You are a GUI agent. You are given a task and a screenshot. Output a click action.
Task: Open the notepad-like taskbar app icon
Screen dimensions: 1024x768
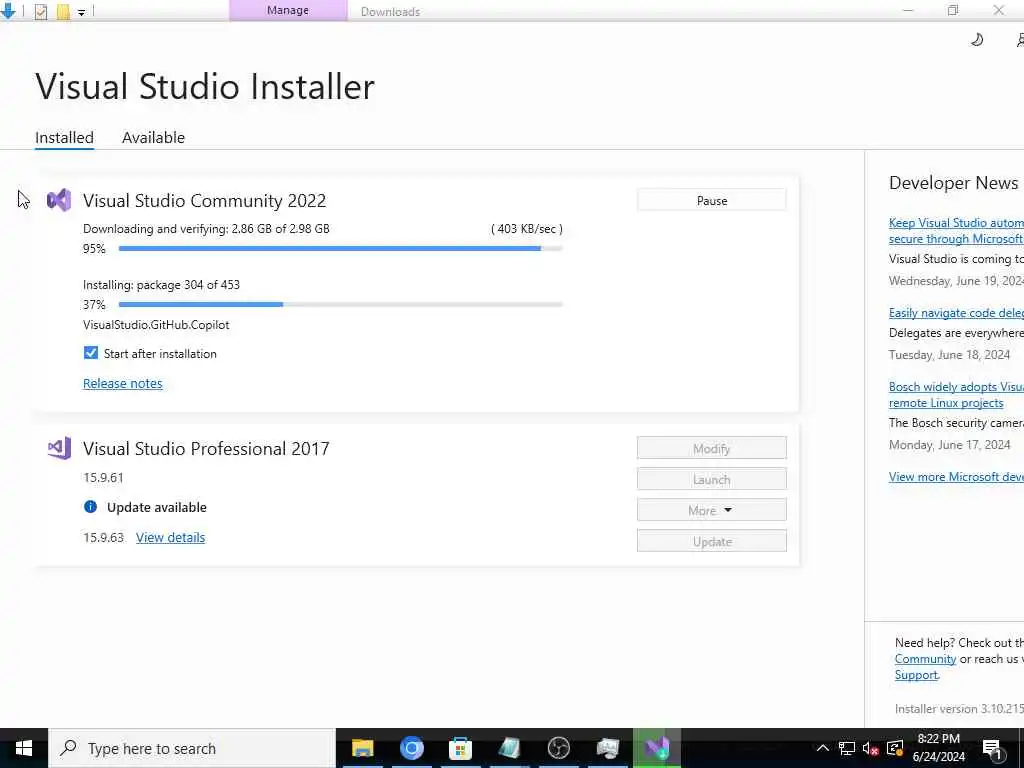[x=509, y=748]
